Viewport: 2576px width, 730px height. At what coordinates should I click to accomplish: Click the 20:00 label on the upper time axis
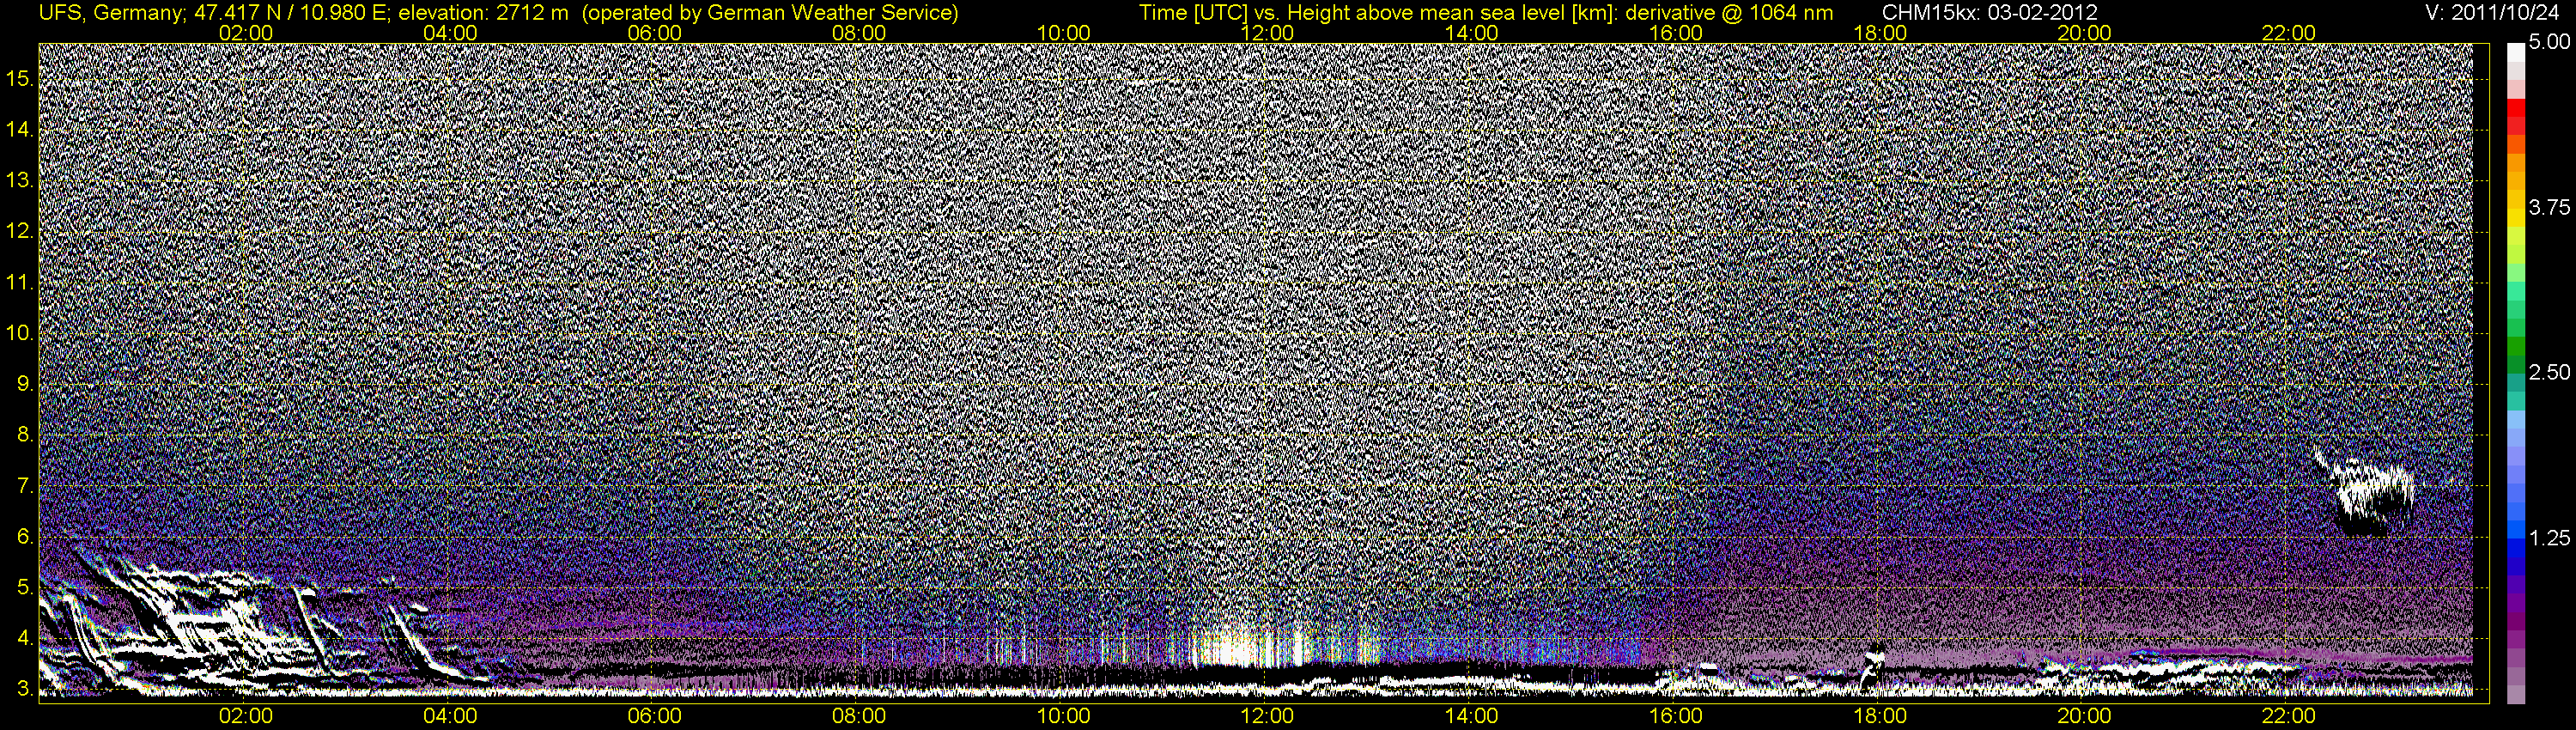tap(2084, 33)
